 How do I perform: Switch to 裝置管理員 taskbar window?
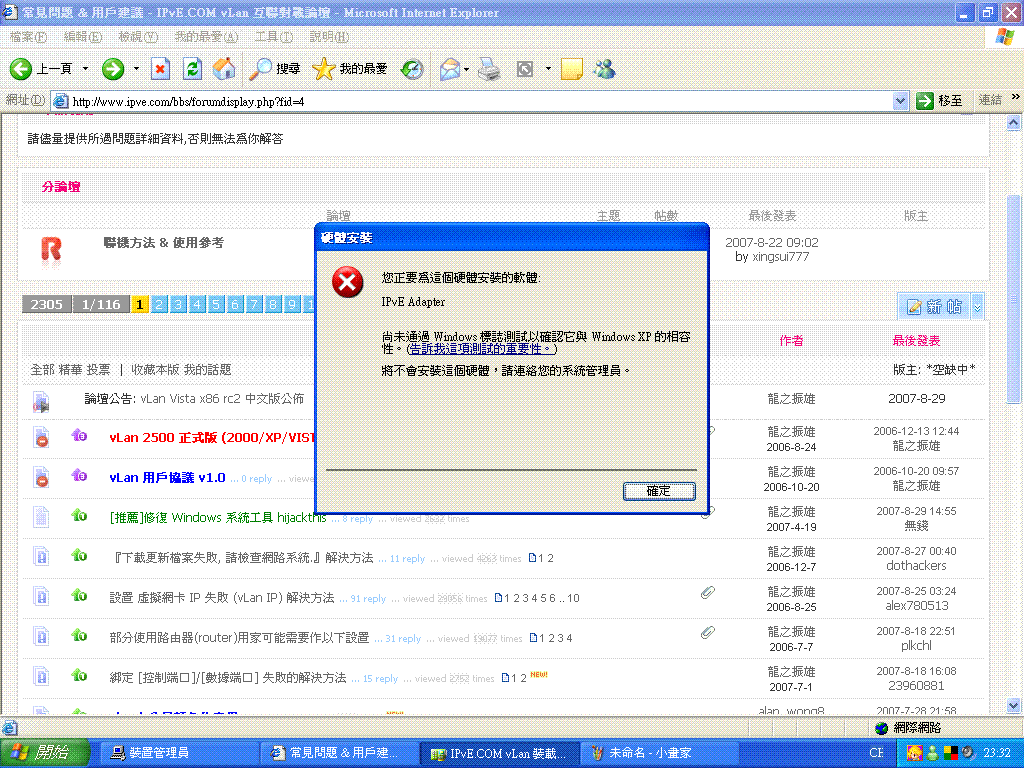[x=180, y=753]
